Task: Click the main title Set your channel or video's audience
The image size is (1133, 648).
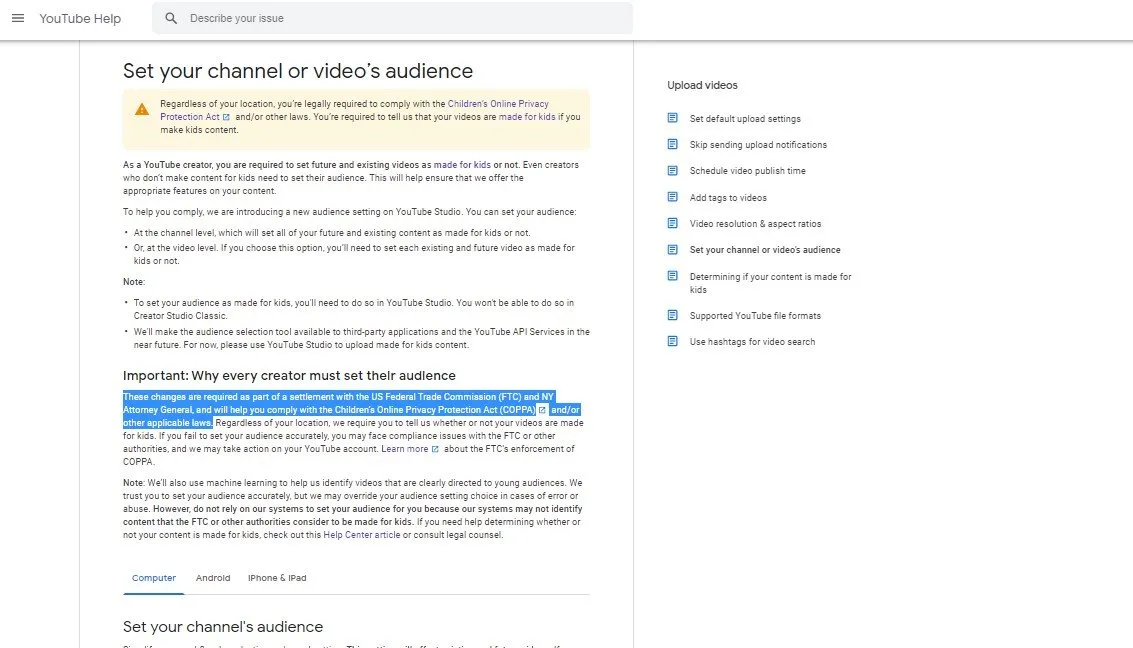Action: coord(298,71)
